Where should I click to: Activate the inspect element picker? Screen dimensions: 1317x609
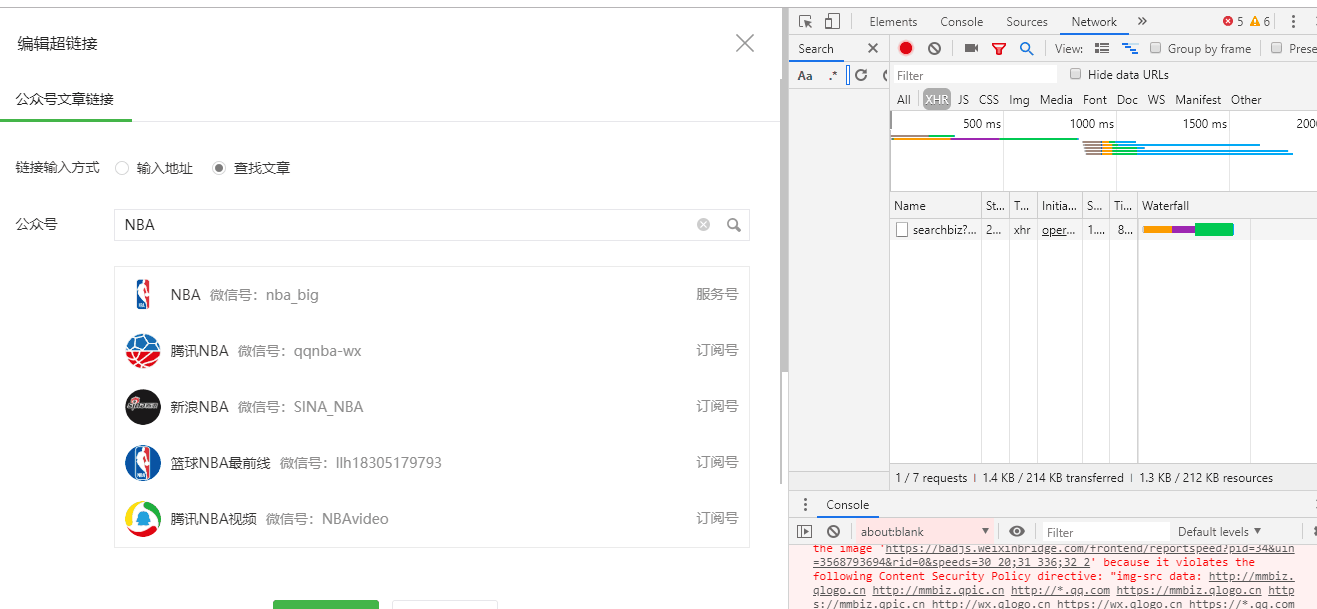tap(806, 21)
